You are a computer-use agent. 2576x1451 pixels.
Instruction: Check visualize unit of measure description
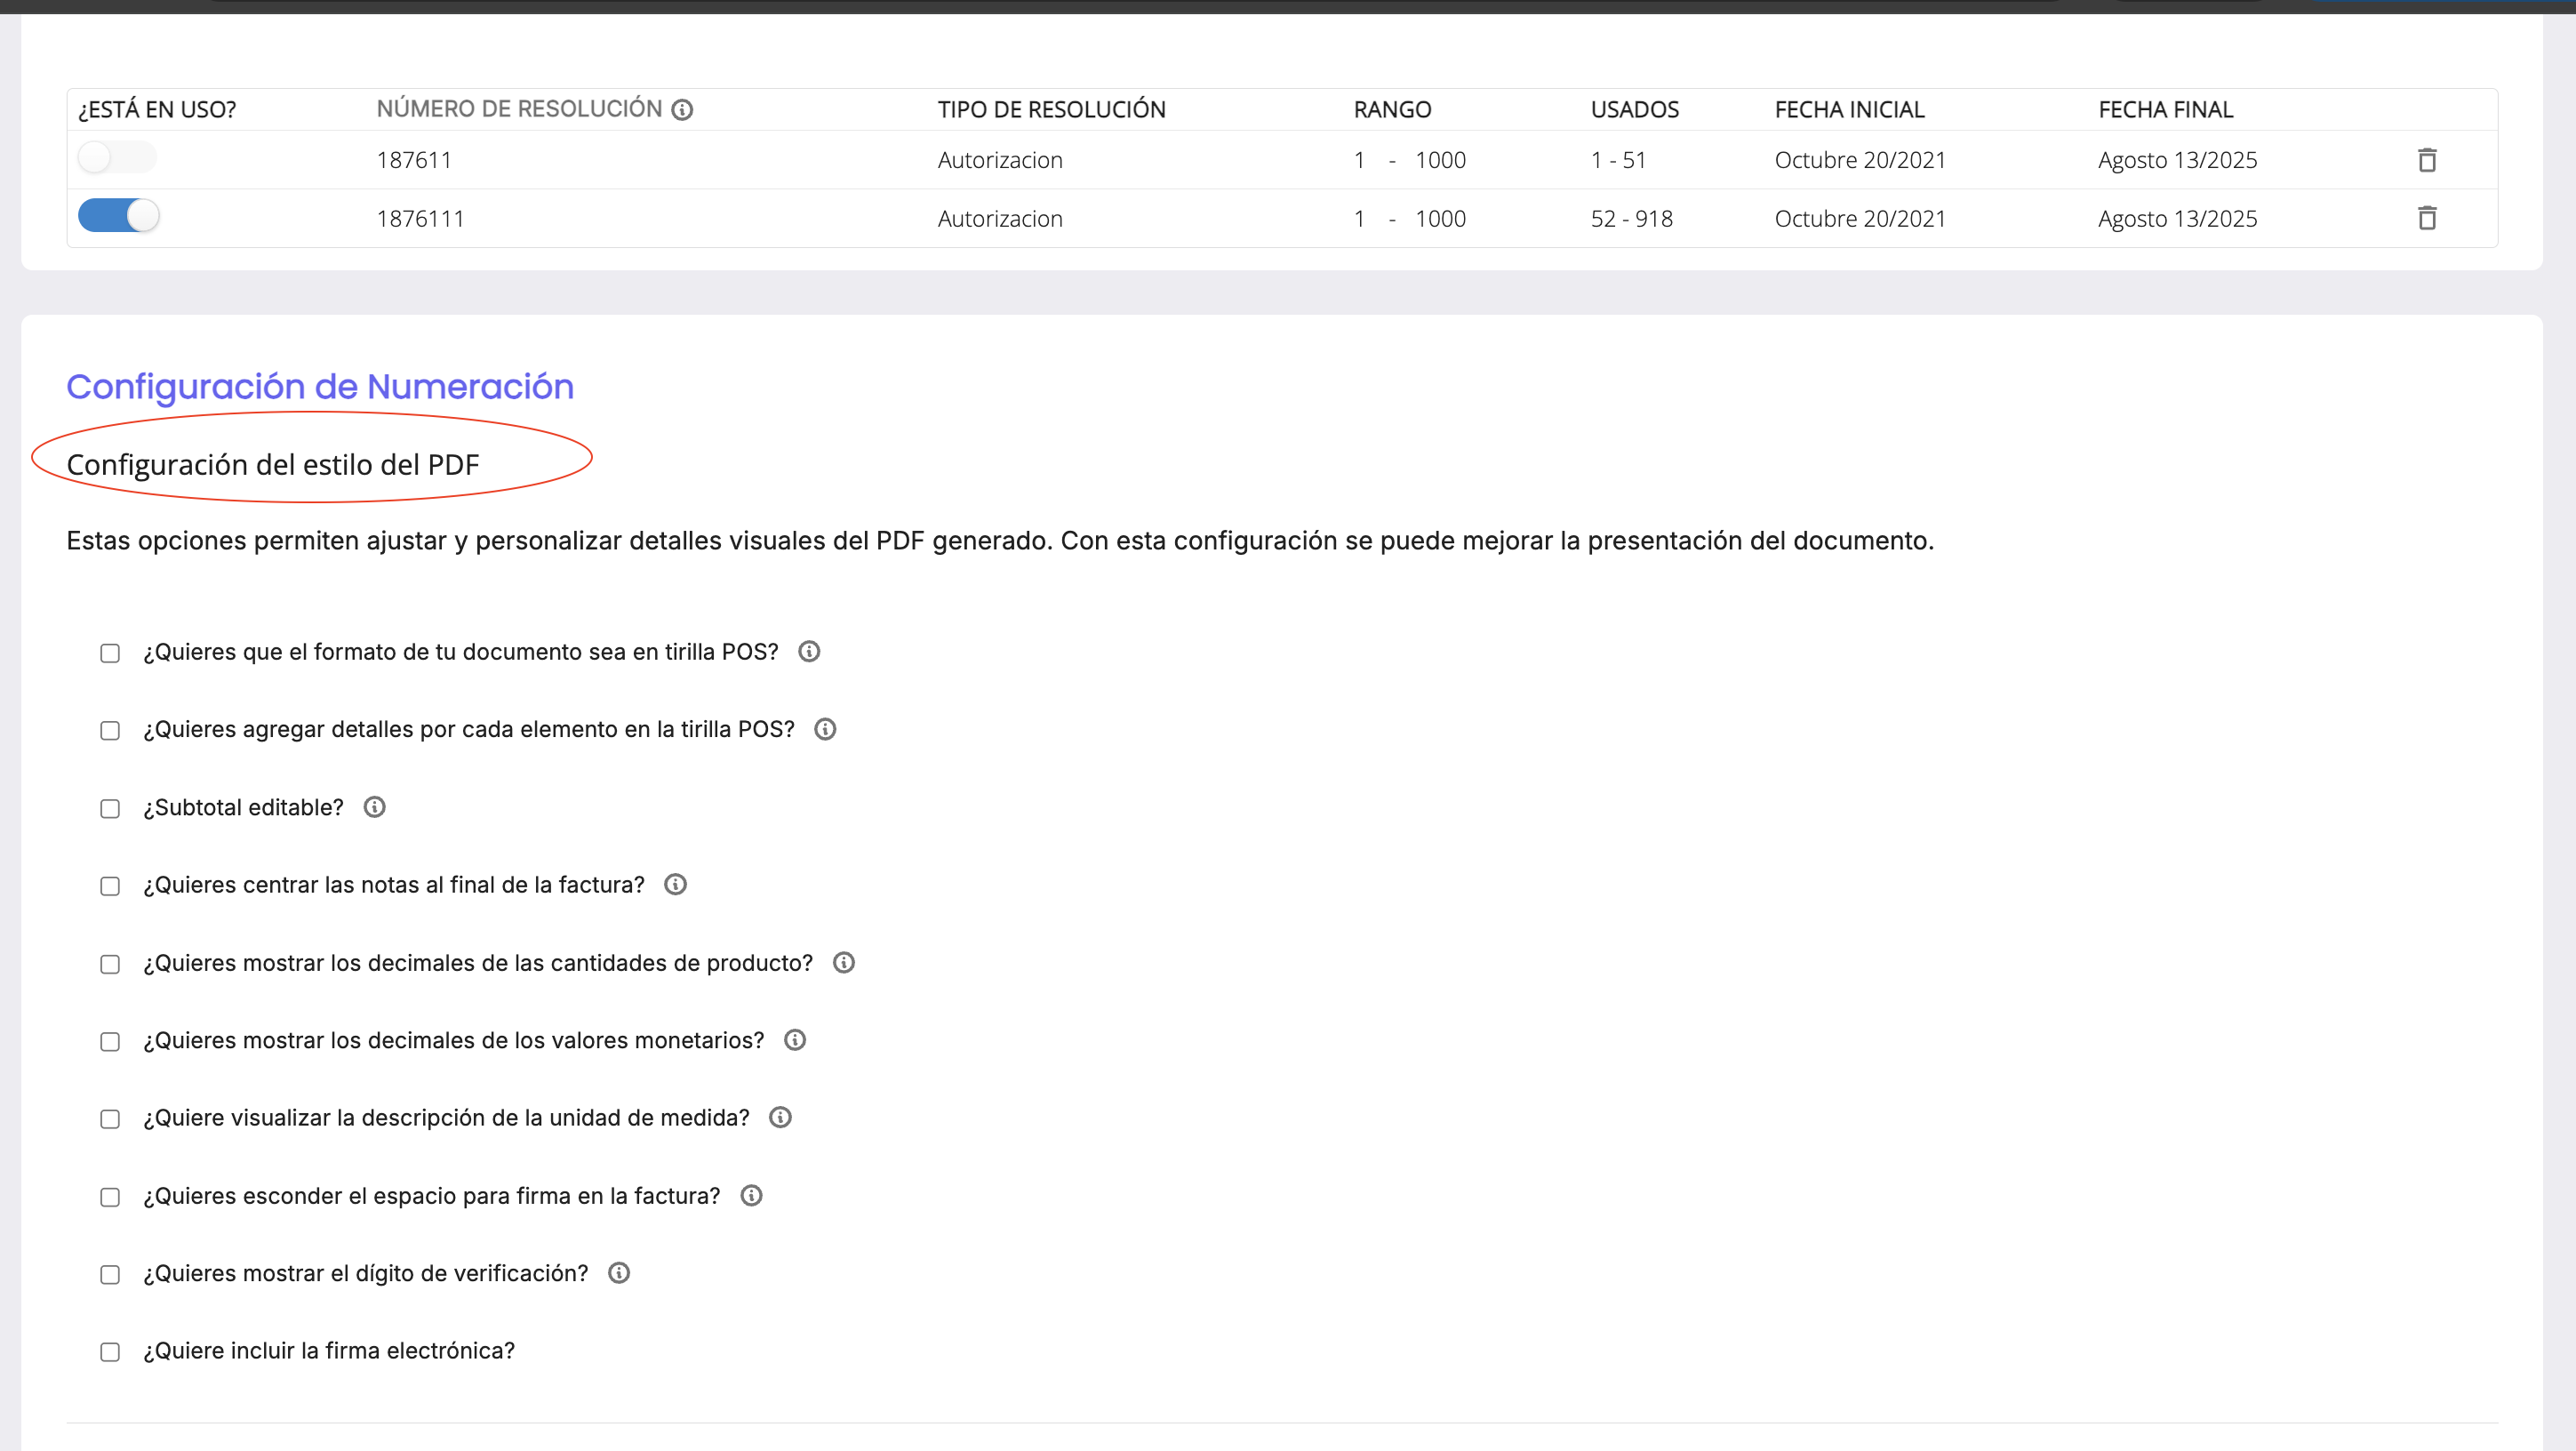[x=110, y=1119]
